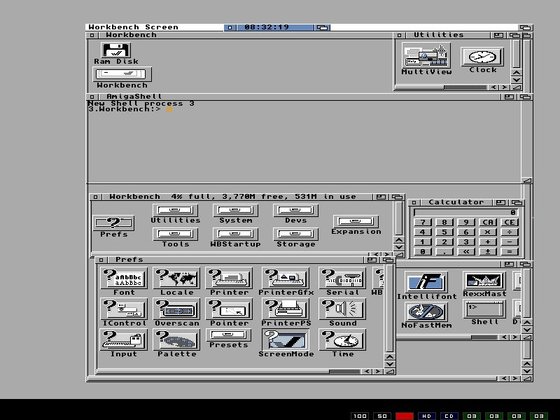This screenshot has width=560, height=420.
Task: Click the calculator equals key
Action: 509,251
